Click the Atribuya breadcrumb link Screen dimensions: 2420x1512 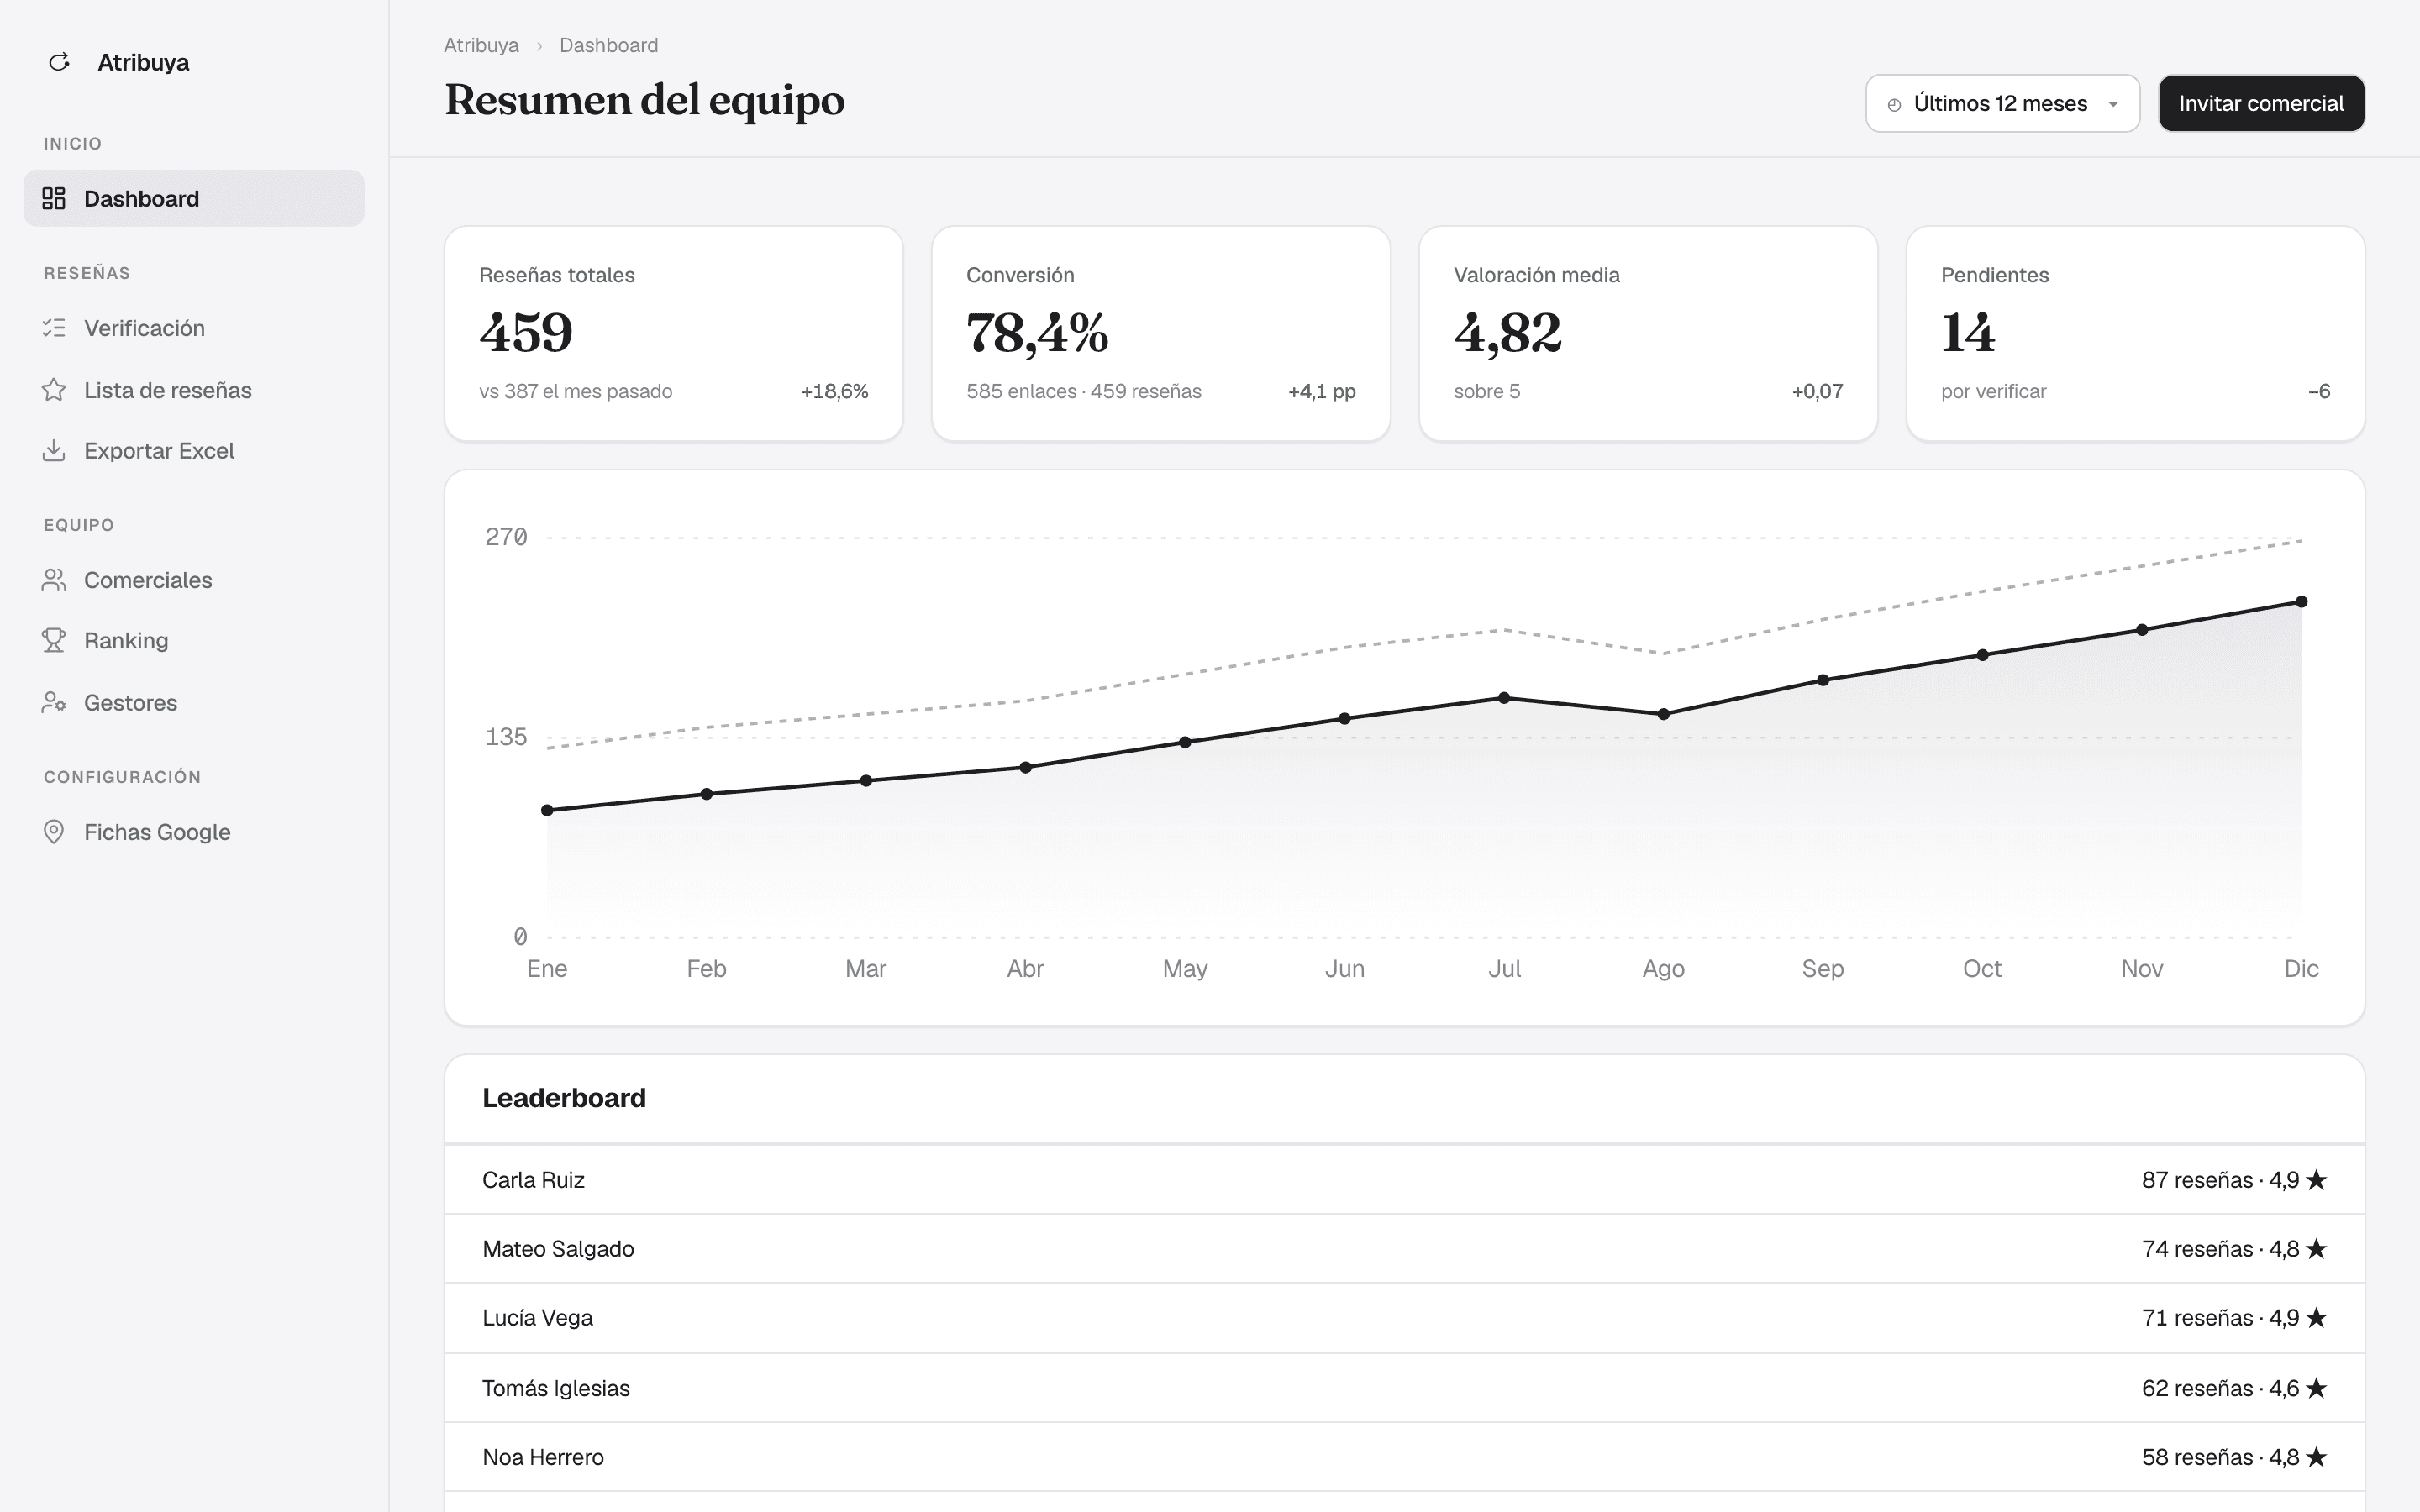pos(481,45)
